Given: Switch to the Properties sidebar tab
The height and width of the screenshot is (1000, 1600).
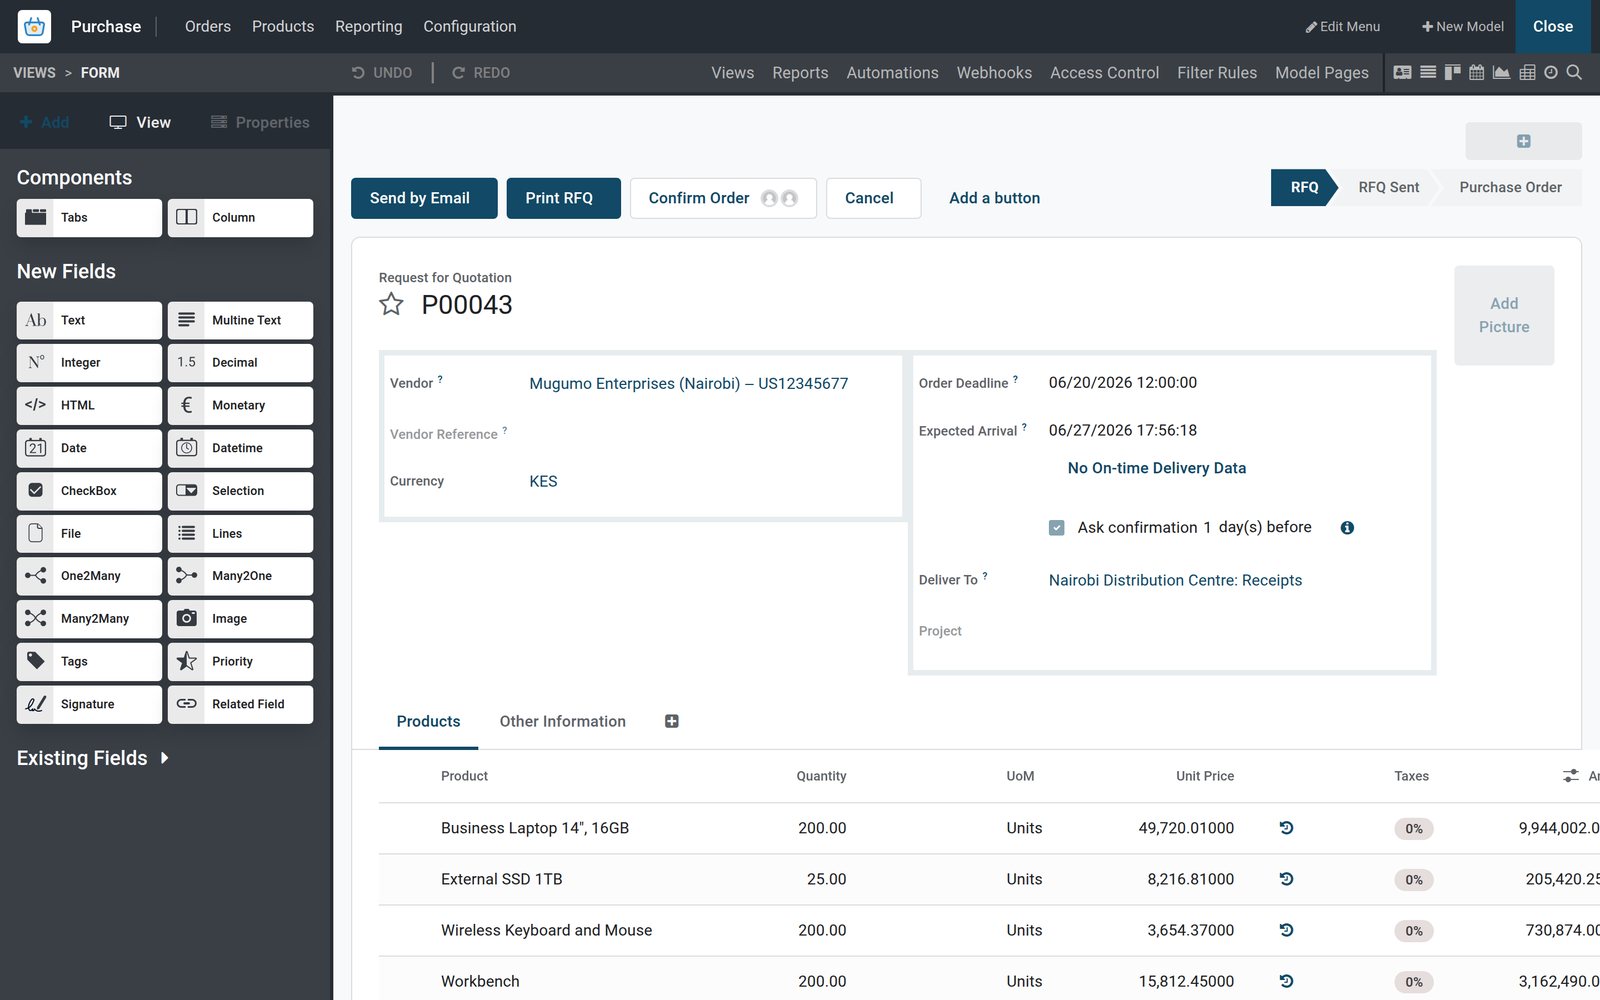Looking at the screenshot, I should tap(260, 122).
